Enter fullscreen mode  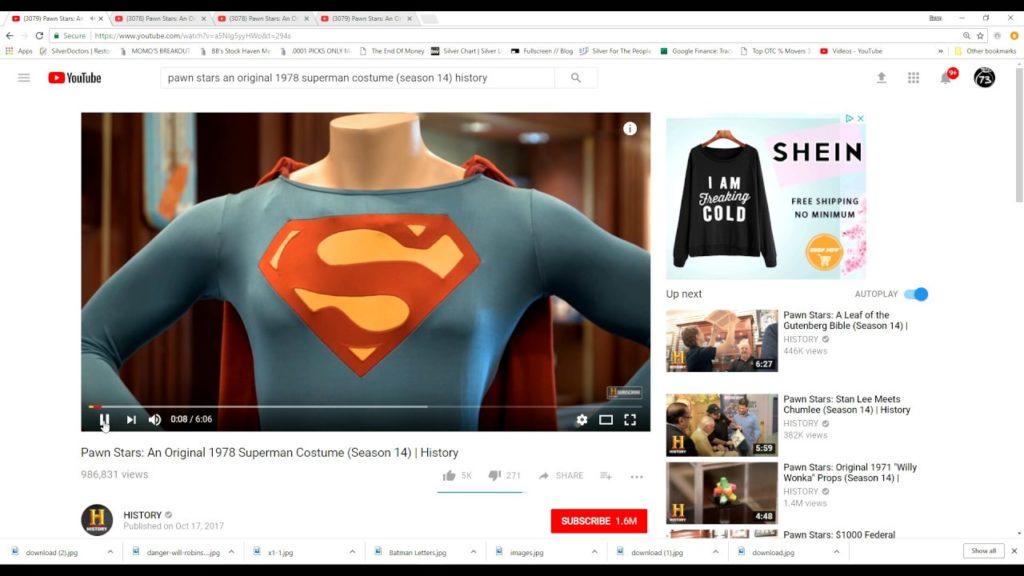pos(630,420)
